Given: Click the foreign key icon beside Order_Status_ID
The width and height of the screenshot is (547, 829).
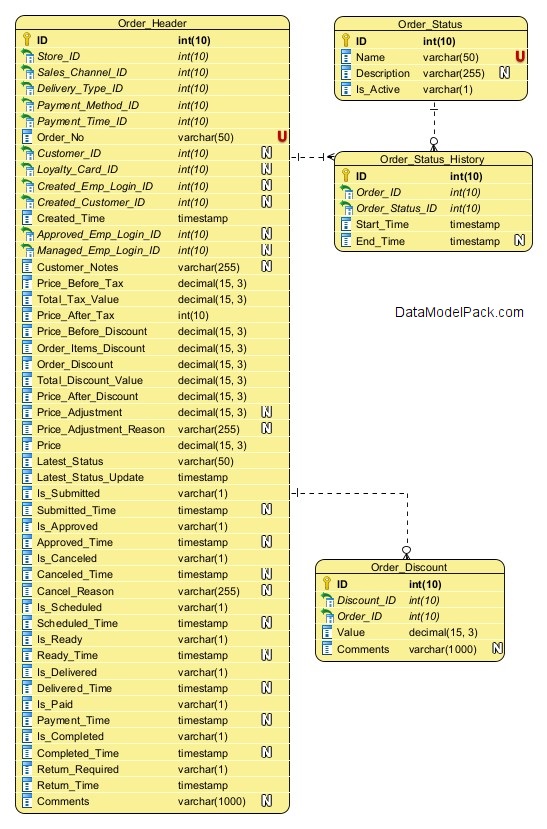Looking at the screenshot, I should click(x=346, y=208).
